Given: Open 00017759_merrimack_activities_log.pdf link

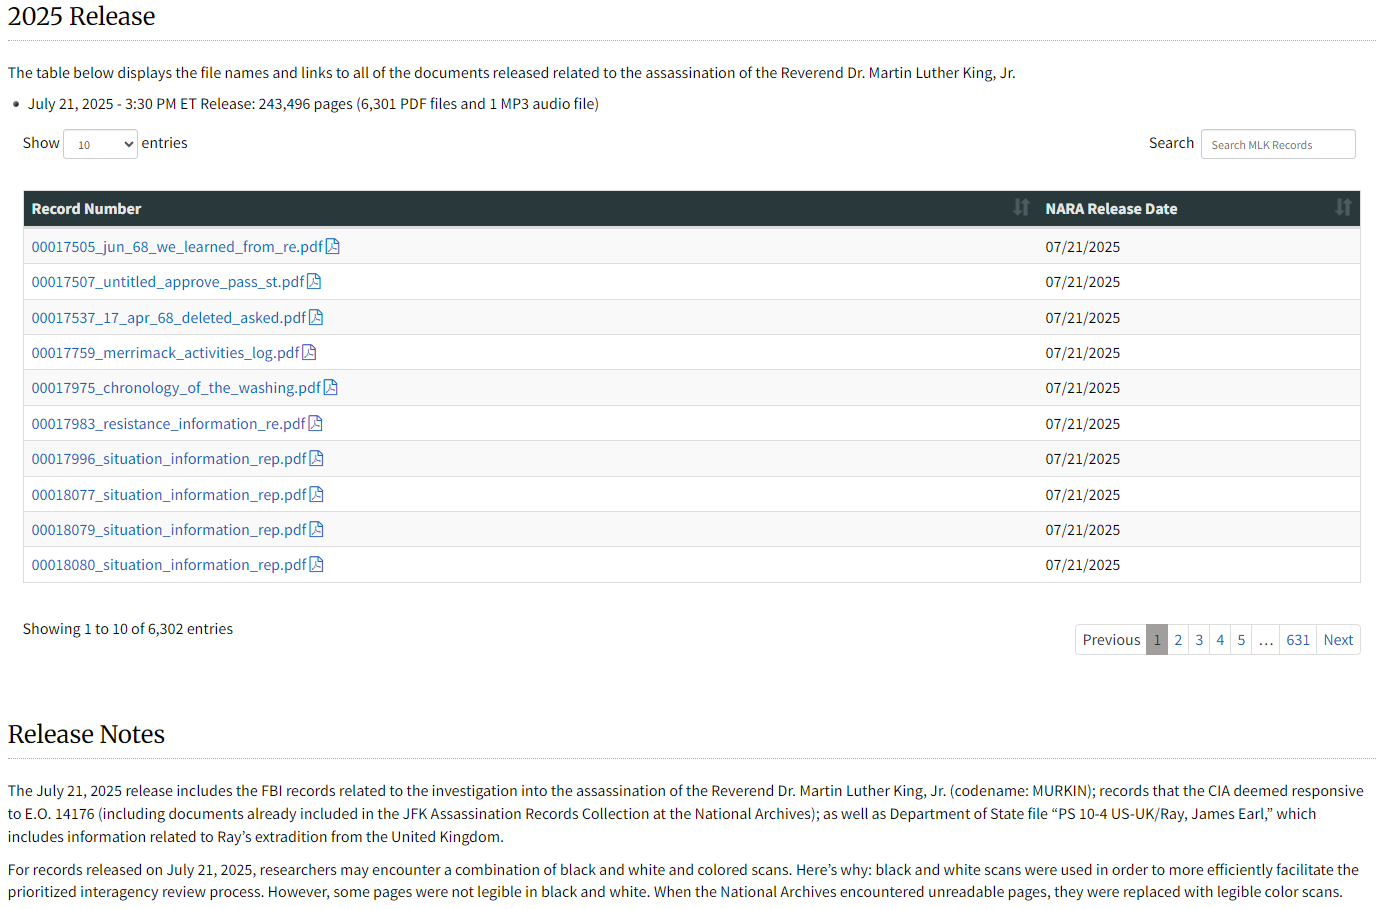Looking at the screenshot, I should [x=166, y=352].
